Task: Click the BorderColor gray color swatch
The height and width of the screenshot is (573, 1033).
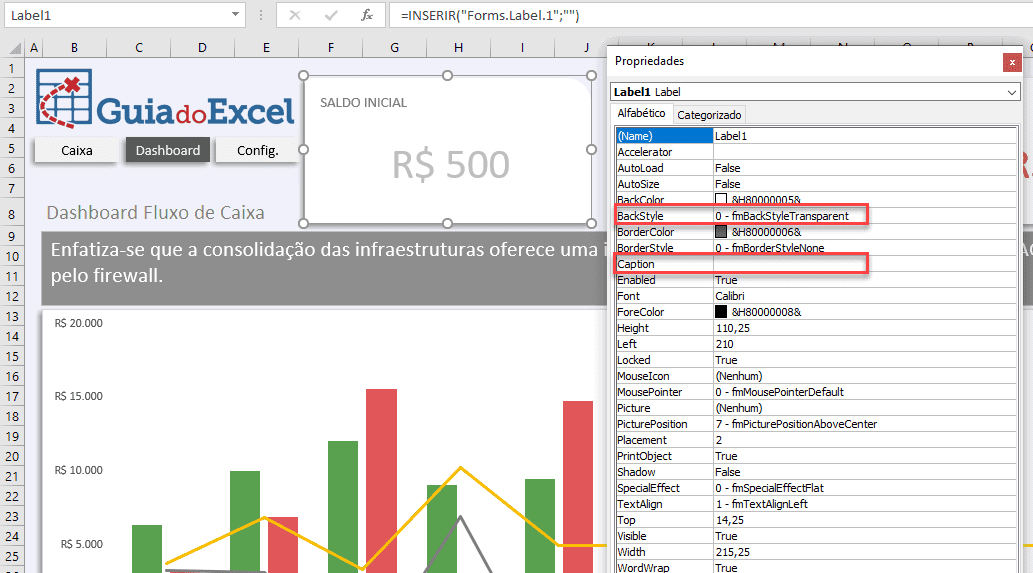Action: coord(721,232)
